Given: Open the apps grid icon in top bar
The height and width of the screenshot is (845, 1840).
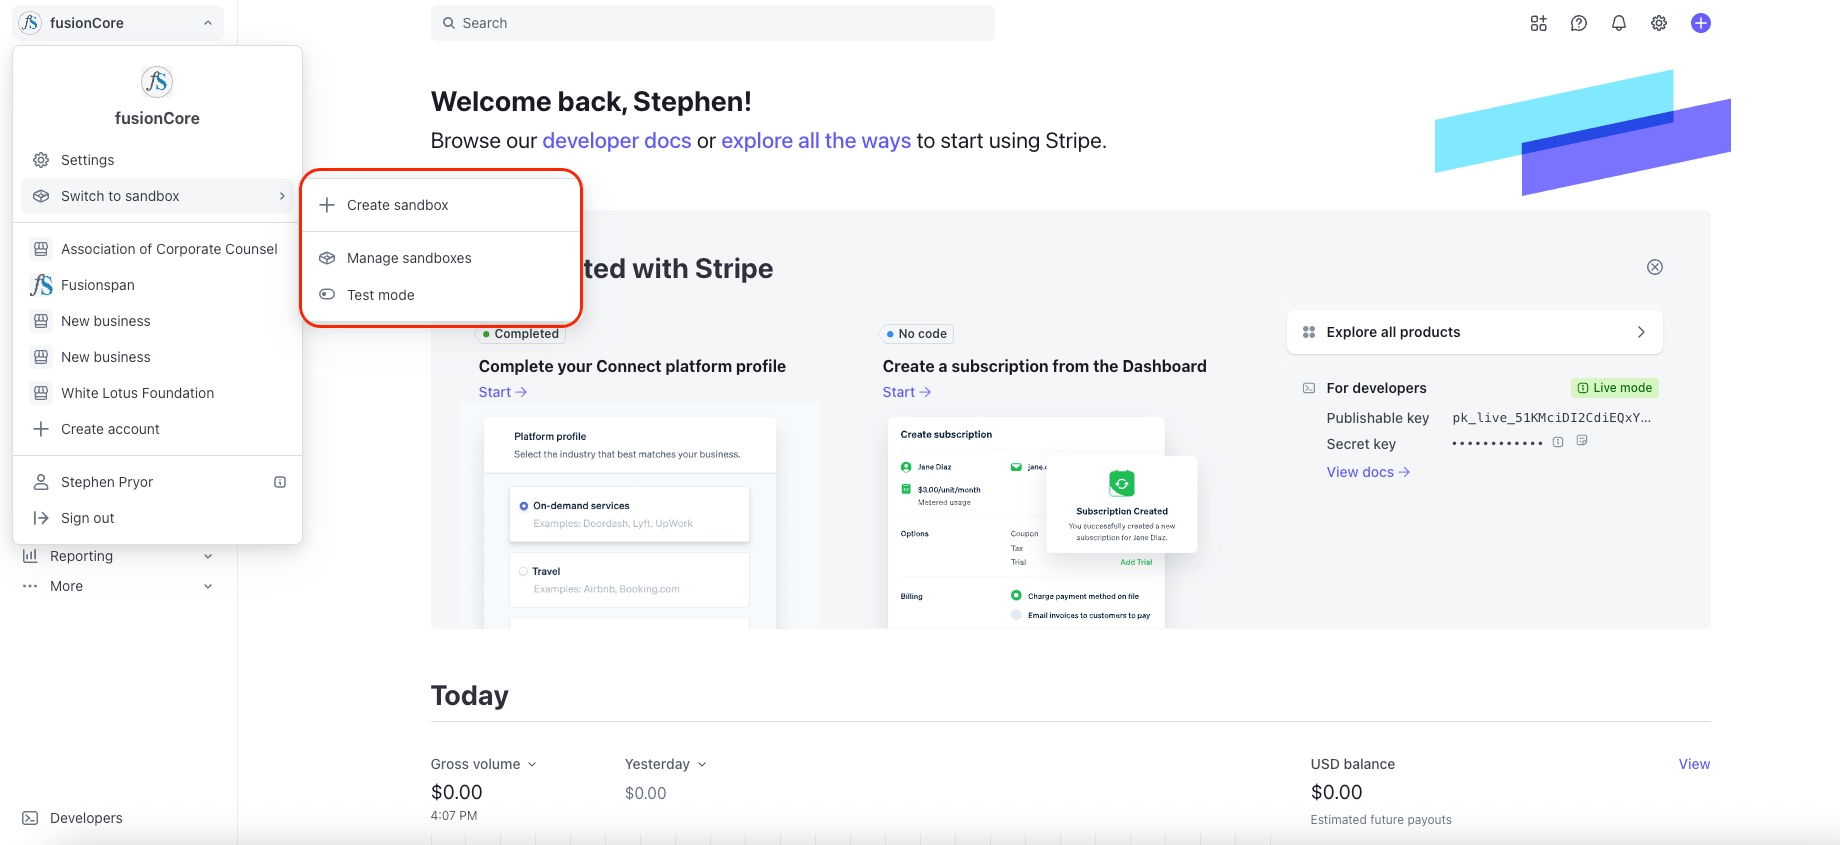Looking at the screenshot, I should (x=1538, y=23).
